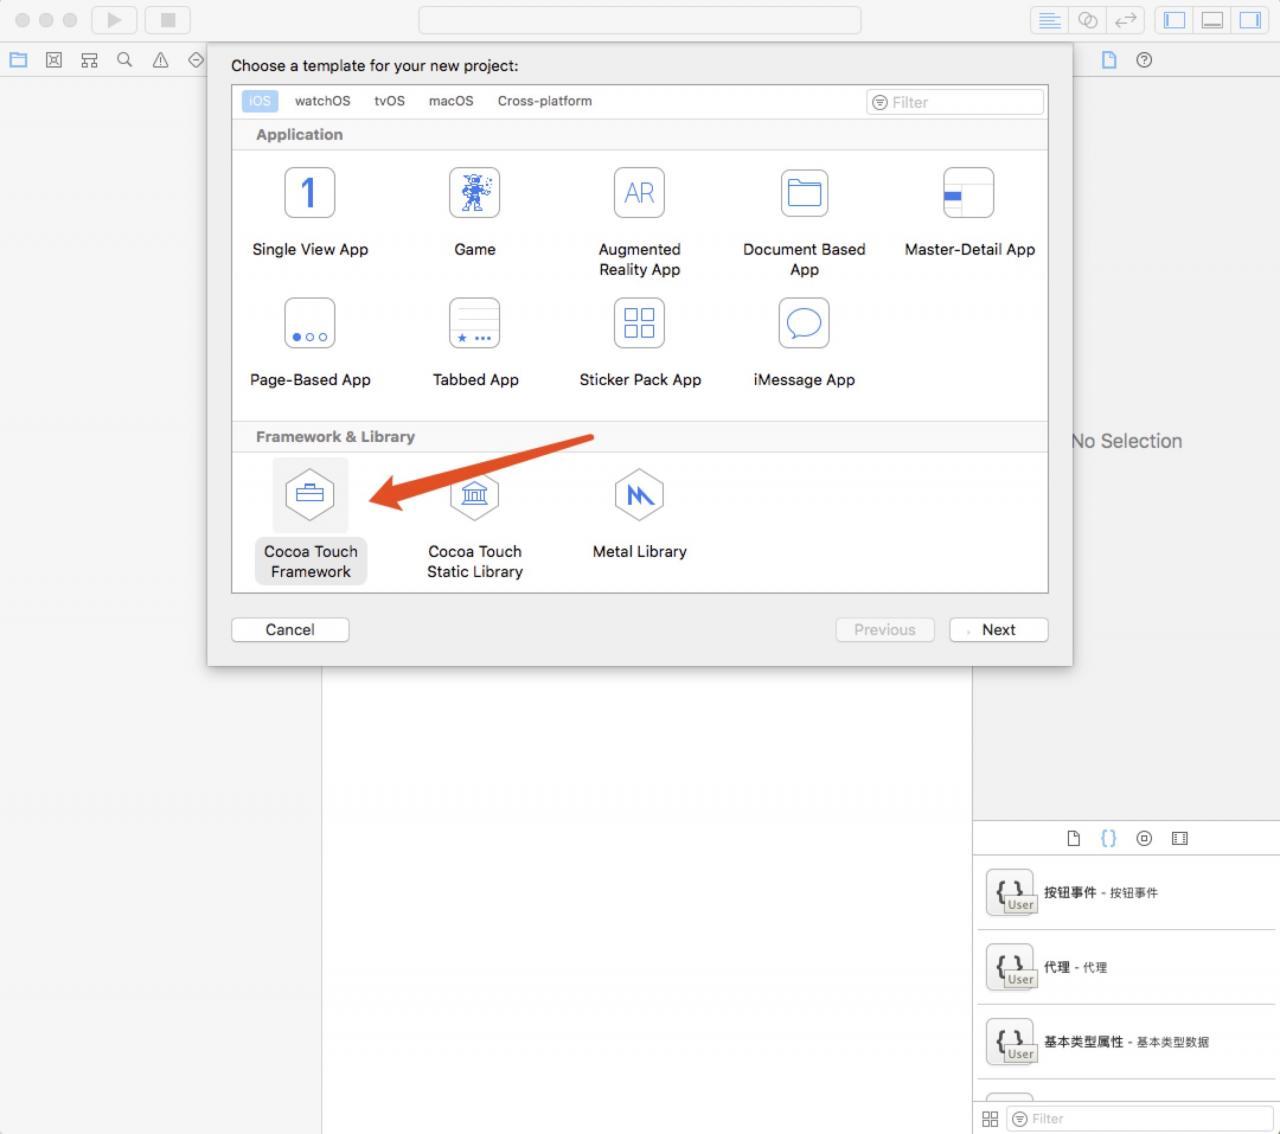
Task: Switch to the version editor icon
Action: tap(1126, 20)
